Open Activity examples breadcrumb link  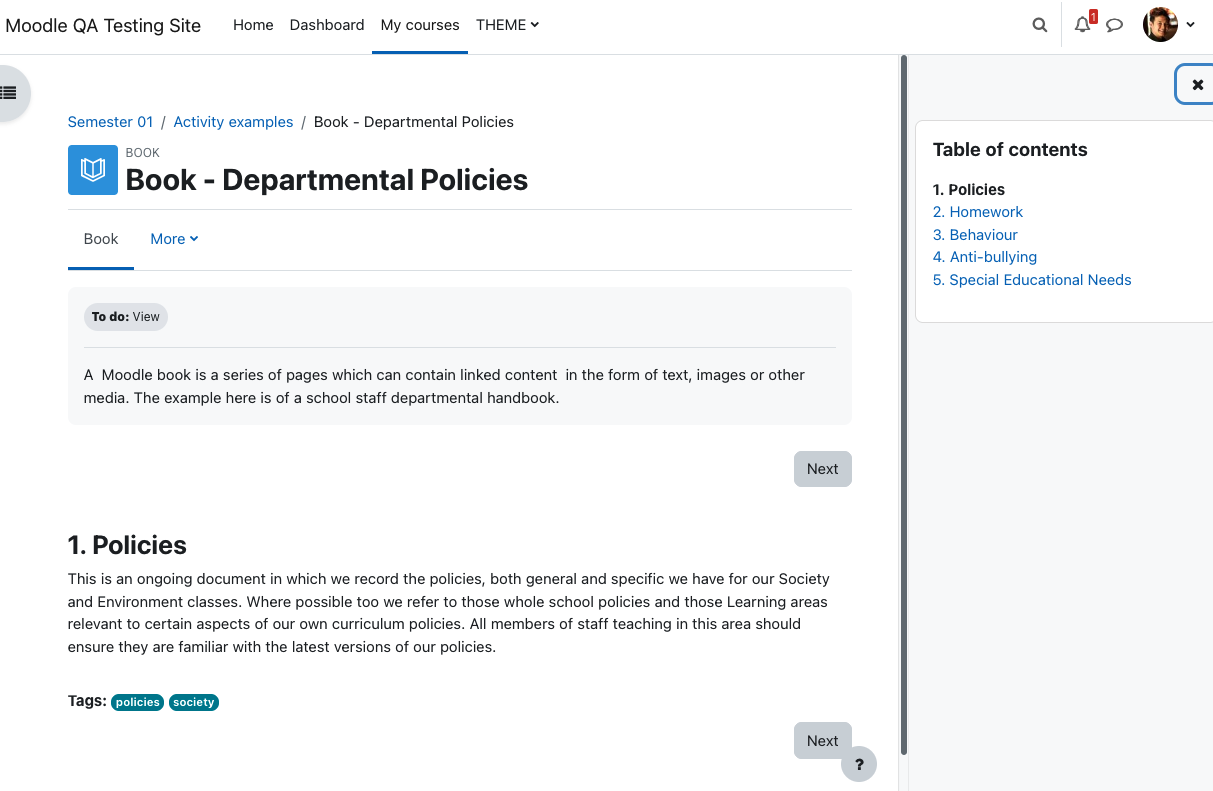tap(233, 122)
